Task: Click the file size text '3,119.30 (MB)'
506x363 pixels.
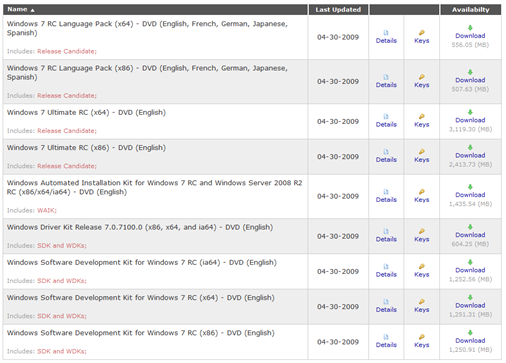Action: tap(470, 129)
